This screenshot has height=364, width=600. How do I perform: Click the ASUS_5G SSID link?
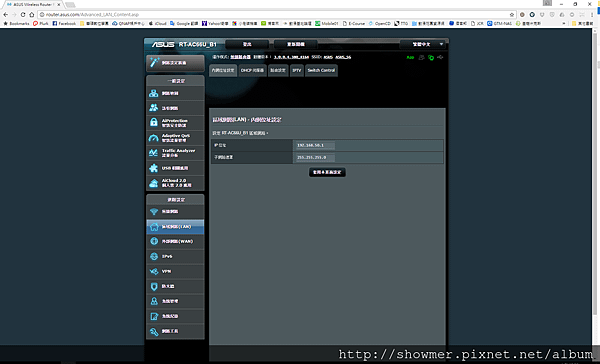tap(343, 57)
